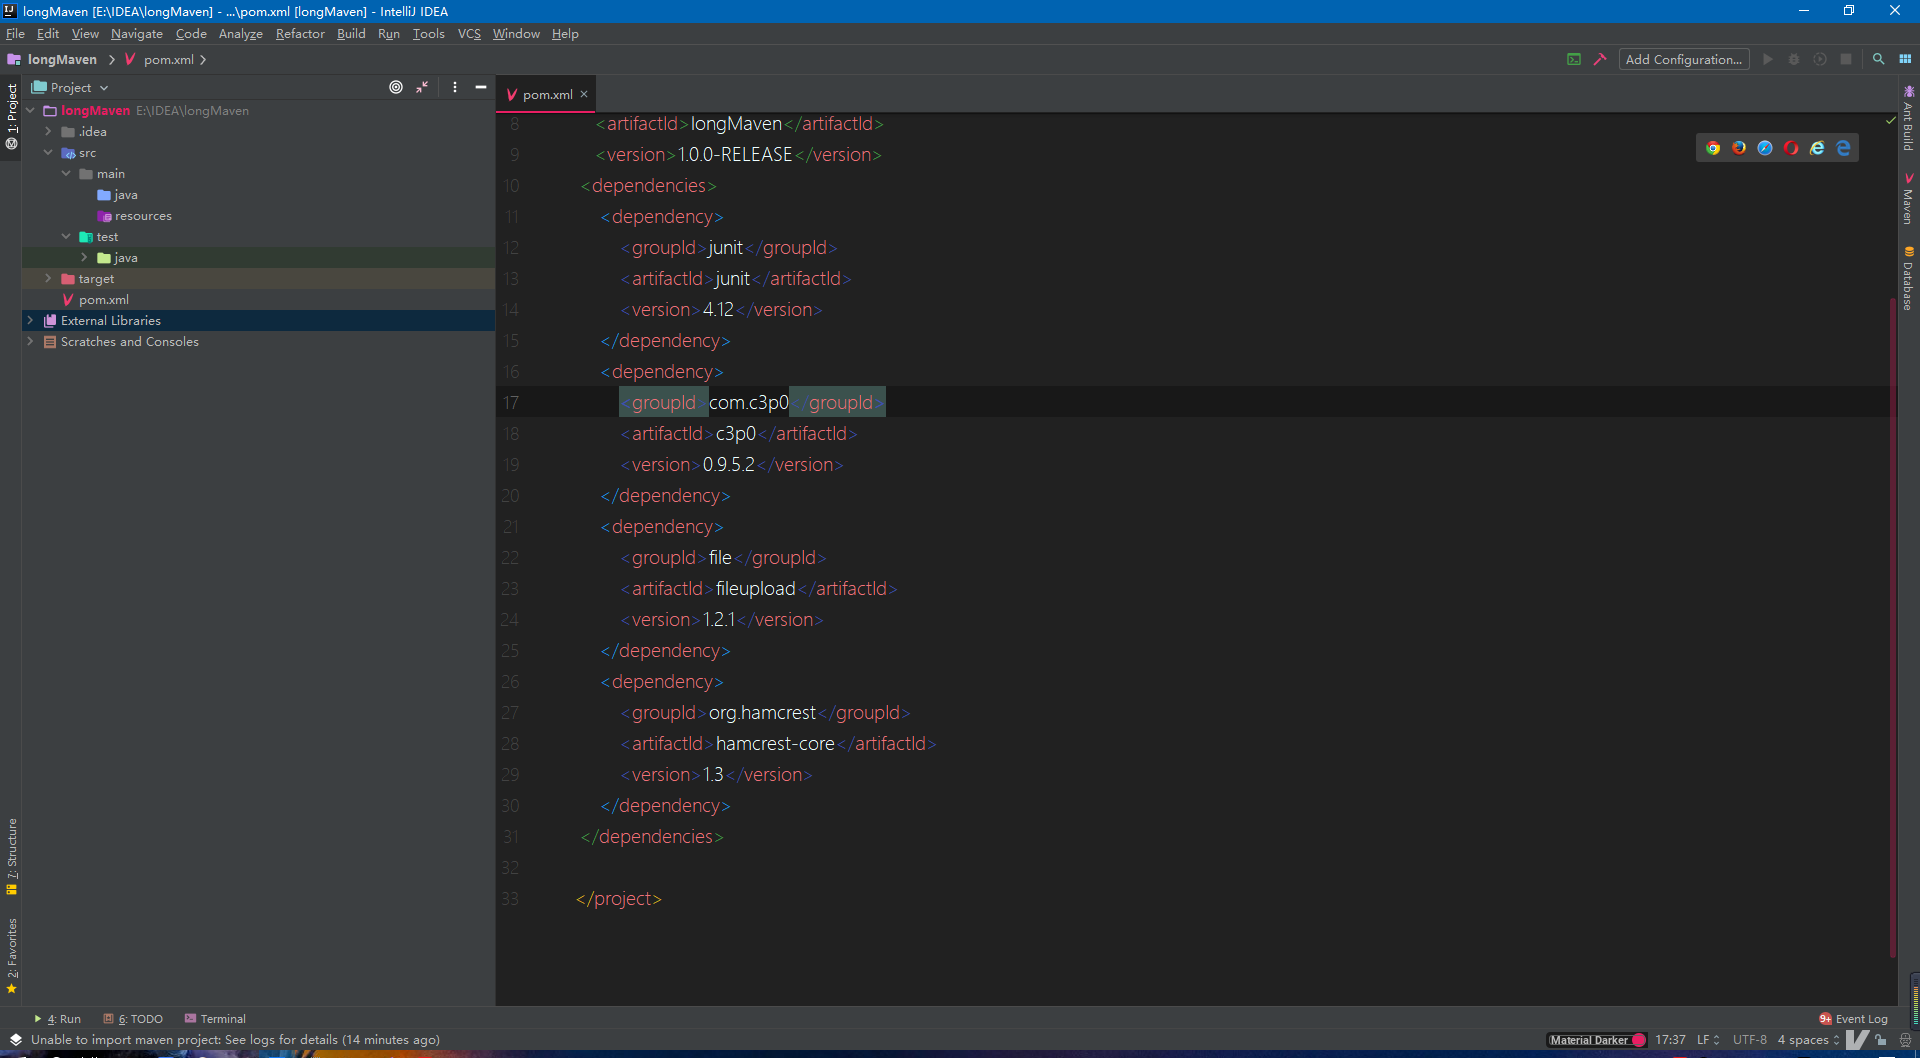Open the Refactor menu
The width and height of the screenshot is (1920, 1058).
300,34
